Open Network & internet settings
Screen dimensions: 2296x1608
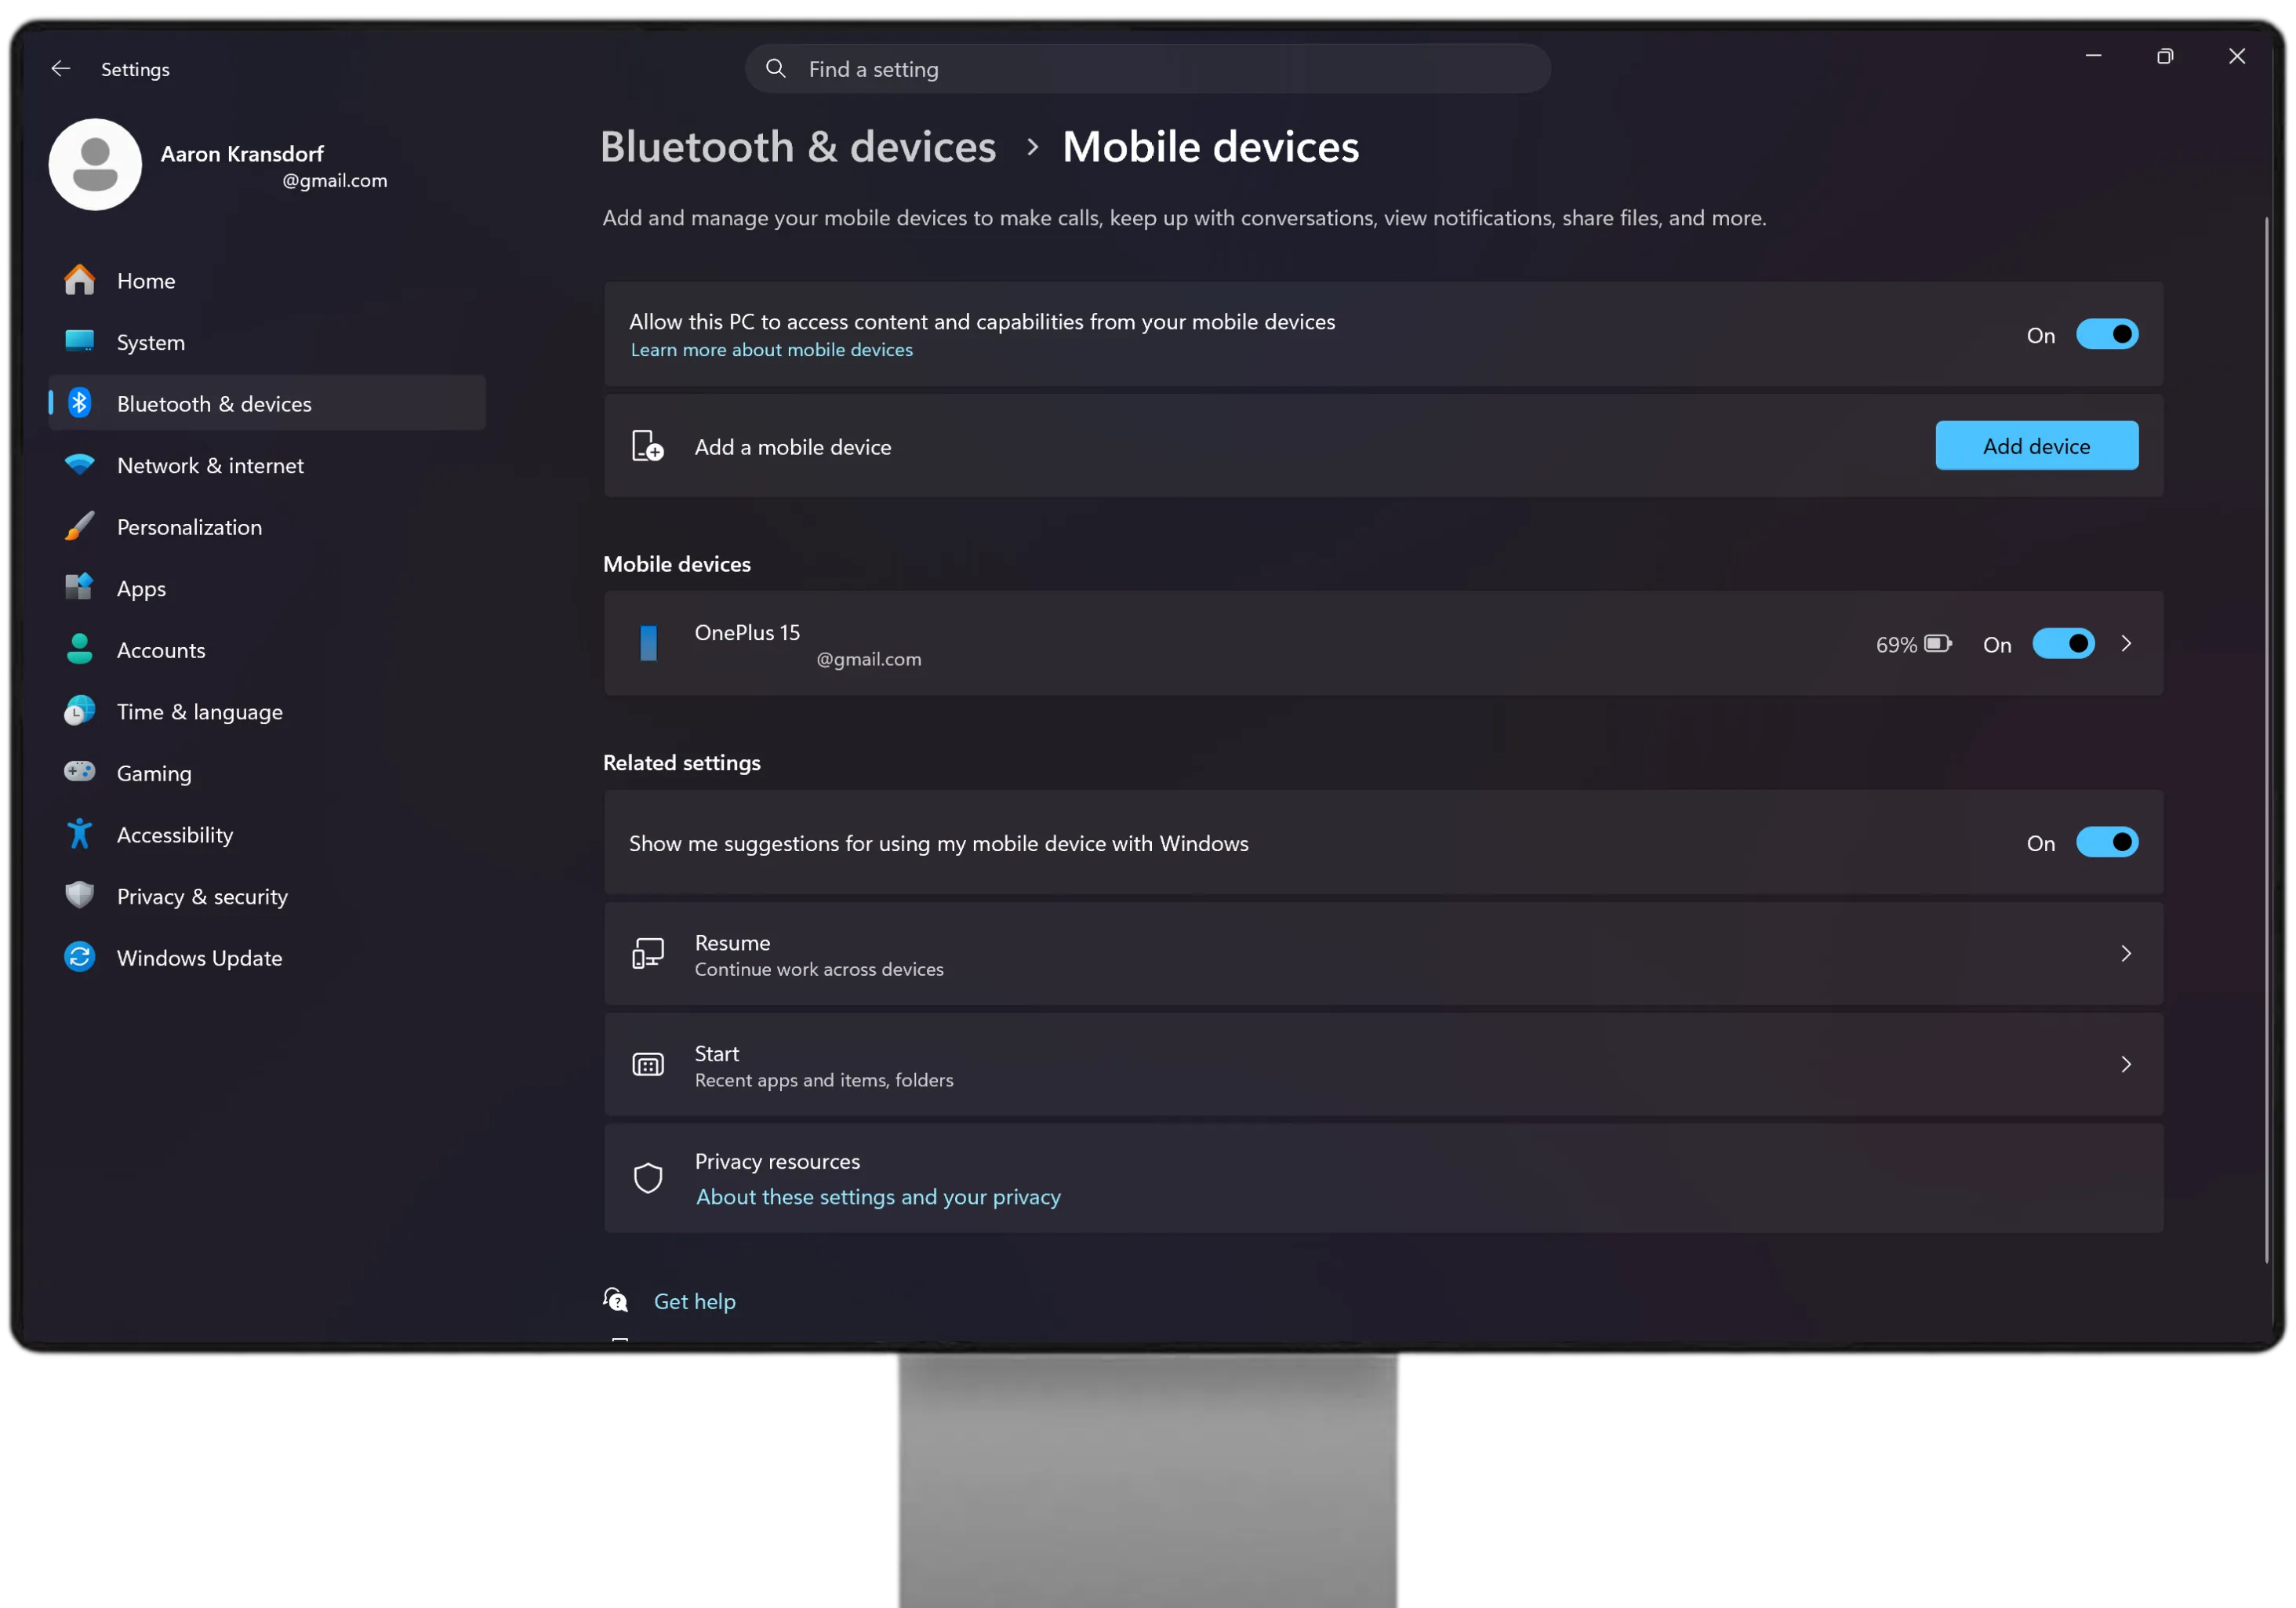click(267, 465)
